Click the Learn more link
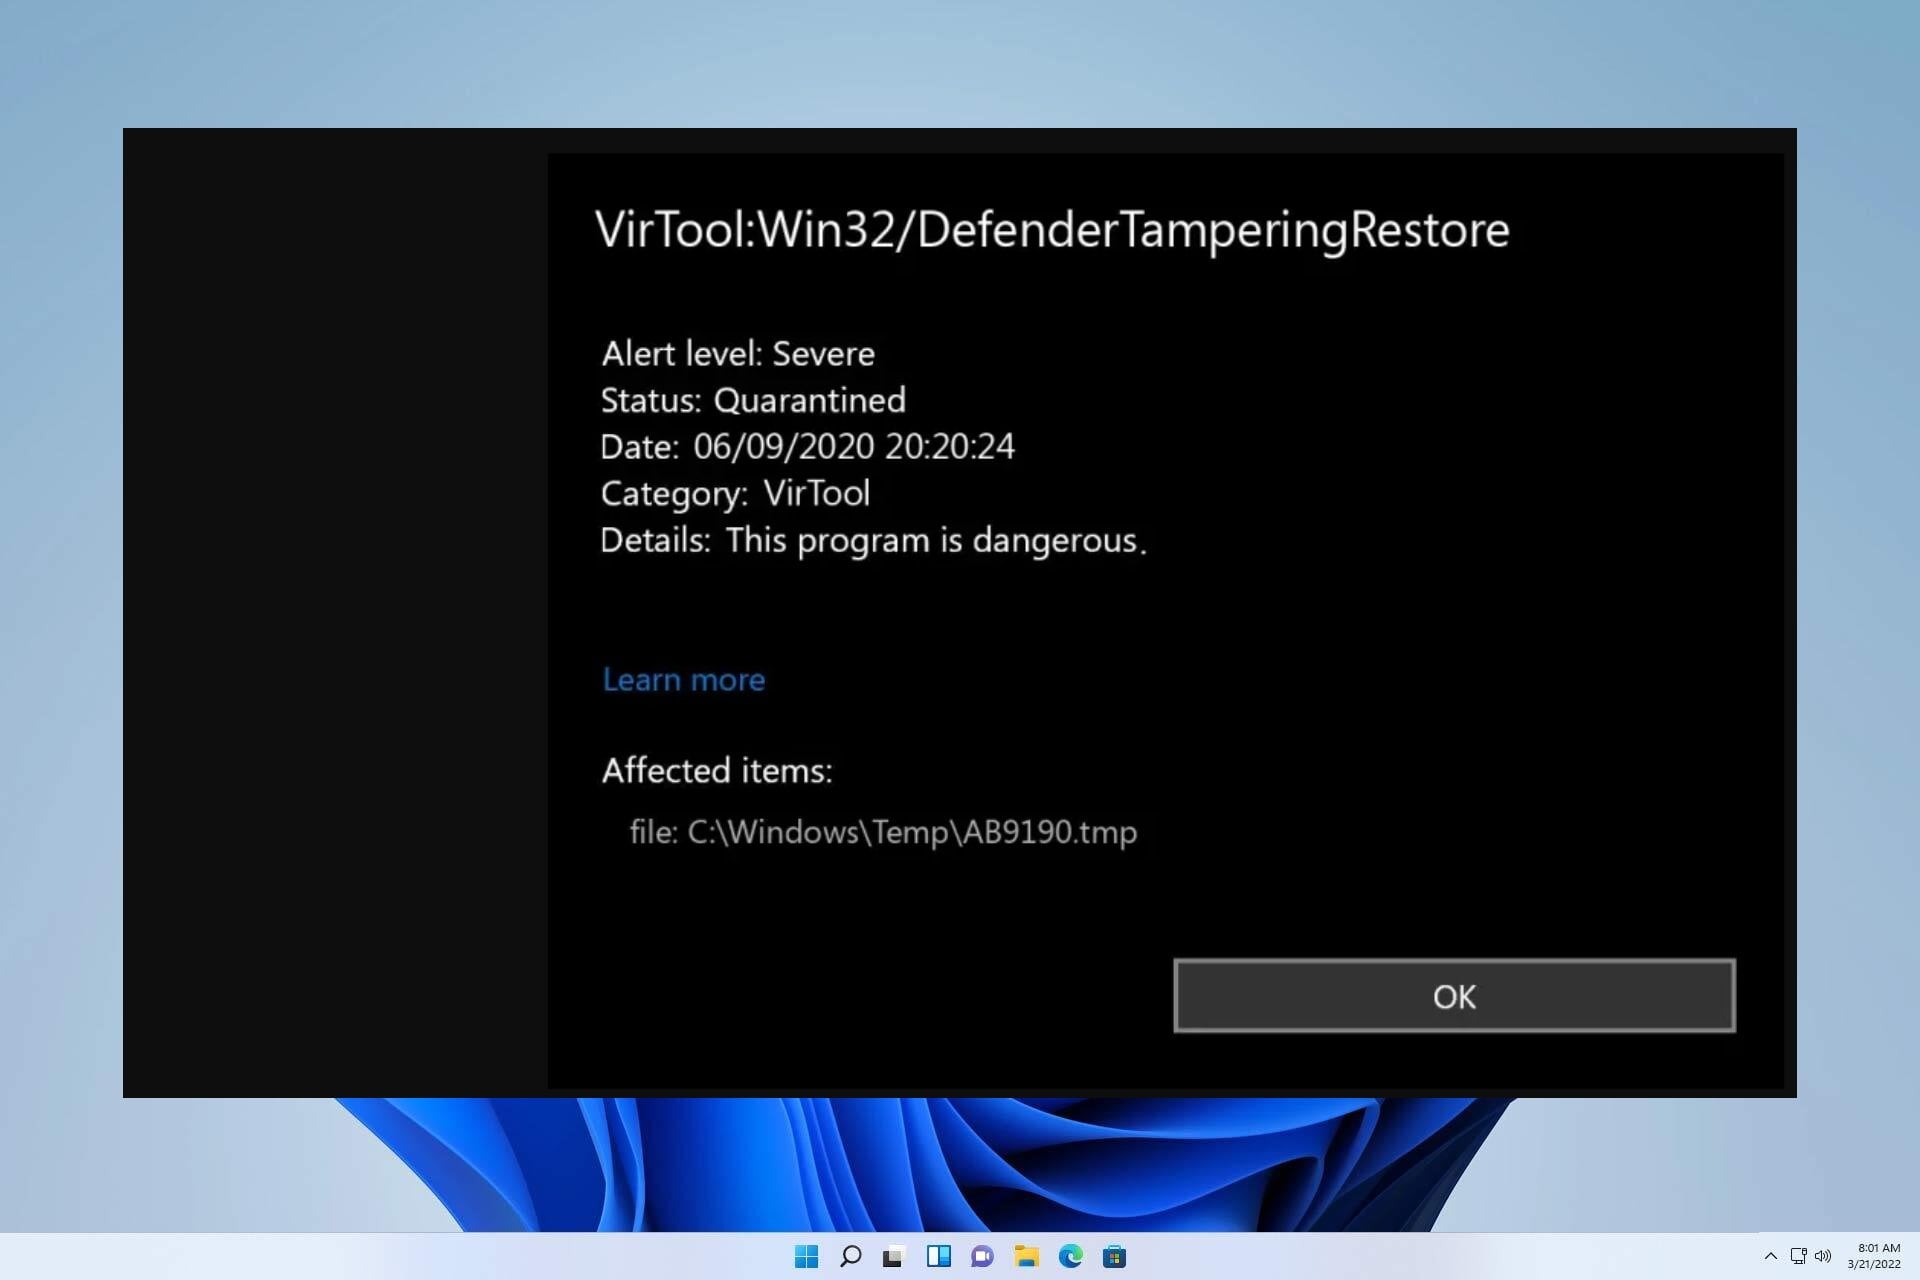The width and height of the screenshot is (1920, 1280). point(683,679)
